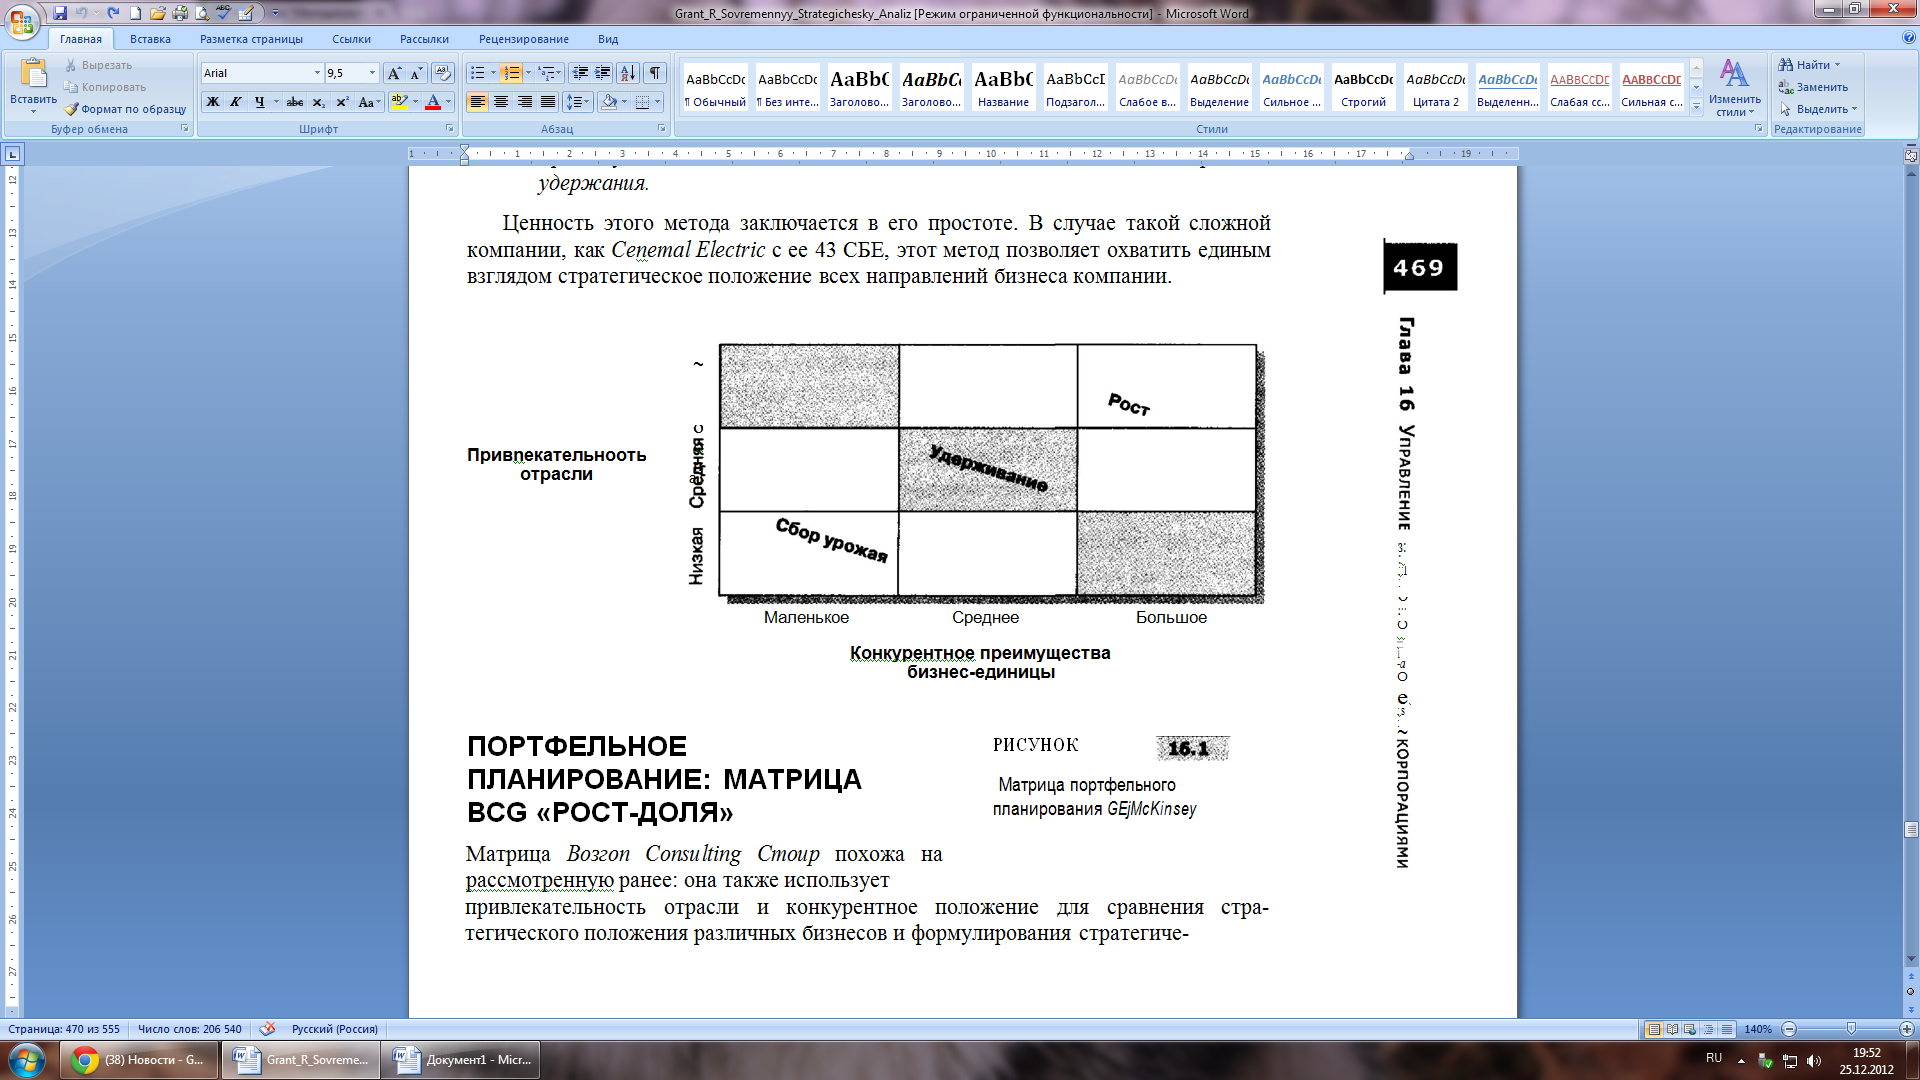Apply the red font color swatch

(433, 102)
